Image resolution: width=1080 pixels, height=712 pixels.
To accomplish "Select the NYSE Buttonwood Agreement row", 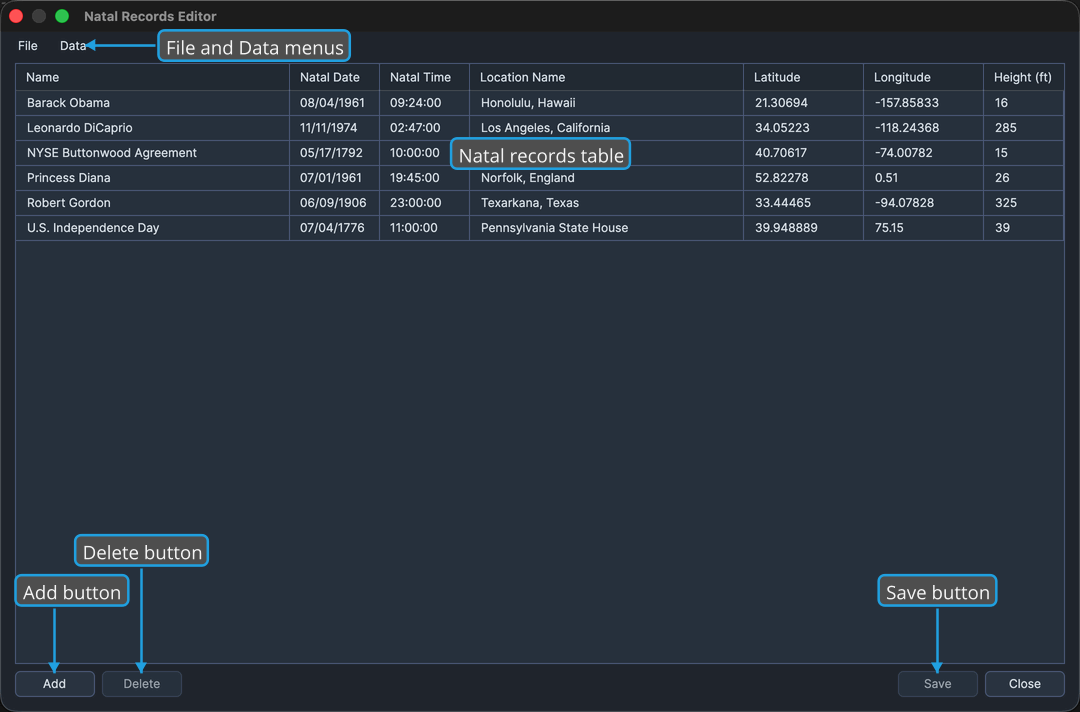I will [x=539, y=153].
